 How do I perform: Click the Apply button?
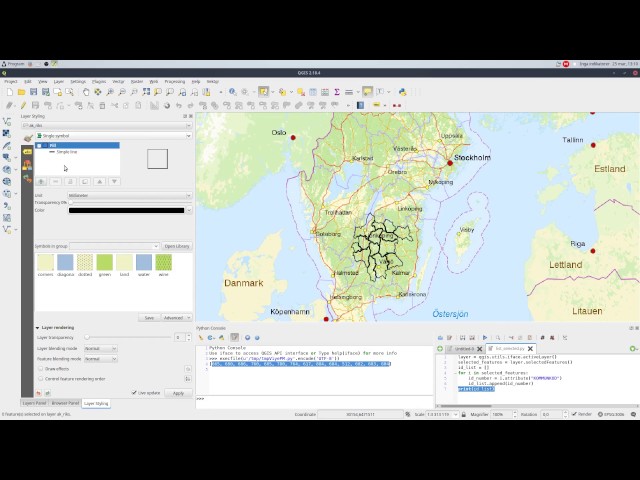click(x=178, y=393)
